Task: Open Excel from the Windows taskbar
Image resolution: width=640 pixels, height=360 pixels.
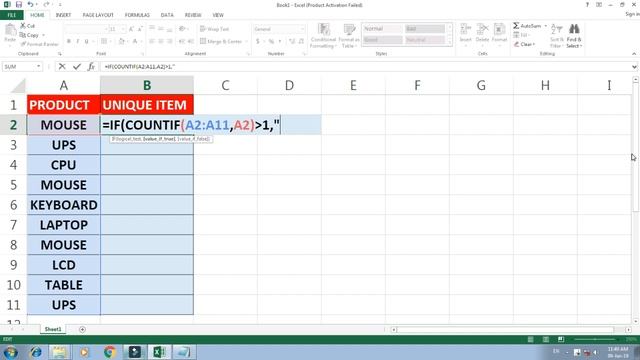Action: click(159, 352)
